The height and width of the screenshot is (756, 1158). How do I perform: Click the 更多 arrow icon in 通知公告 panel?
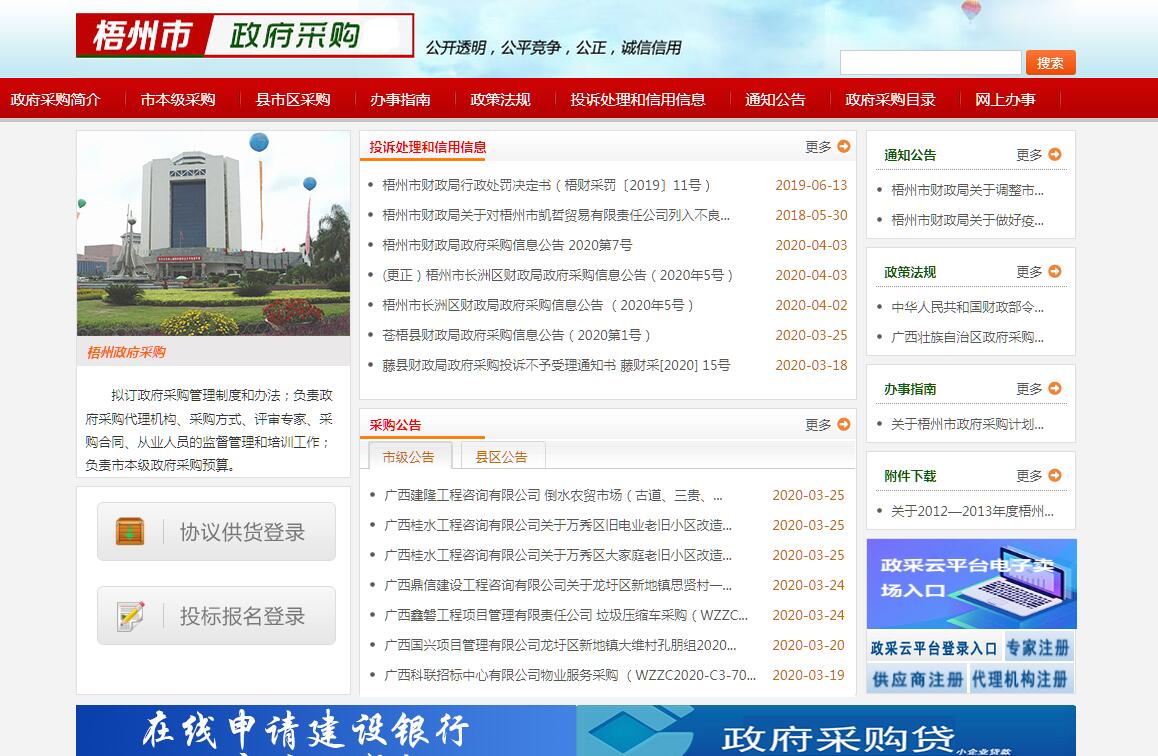(1055, 154)
